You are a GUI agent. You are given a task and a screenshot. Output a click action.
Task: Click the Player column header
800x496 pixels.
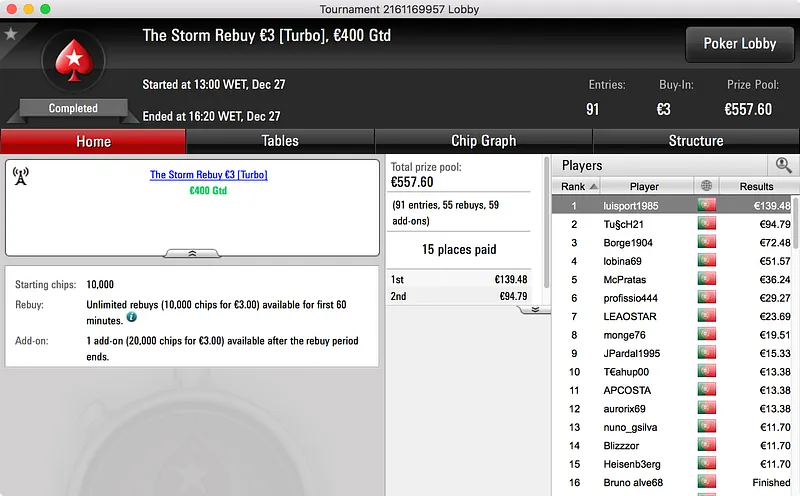click(644, 186)
